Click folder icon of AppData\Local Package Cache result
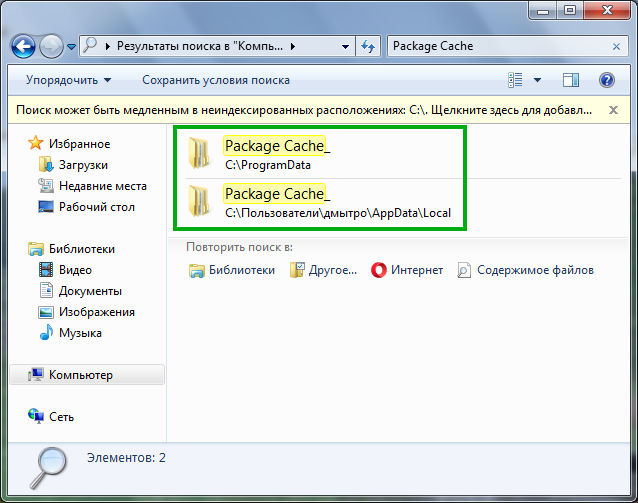 point(199,201)
